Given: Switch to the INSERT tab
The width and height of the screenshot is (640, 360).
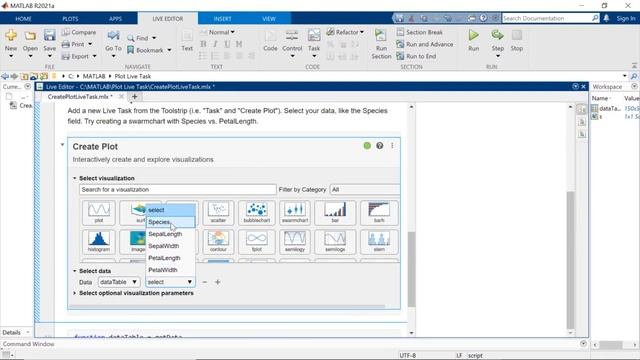Looking at the screenshot, I should [222, 18].
